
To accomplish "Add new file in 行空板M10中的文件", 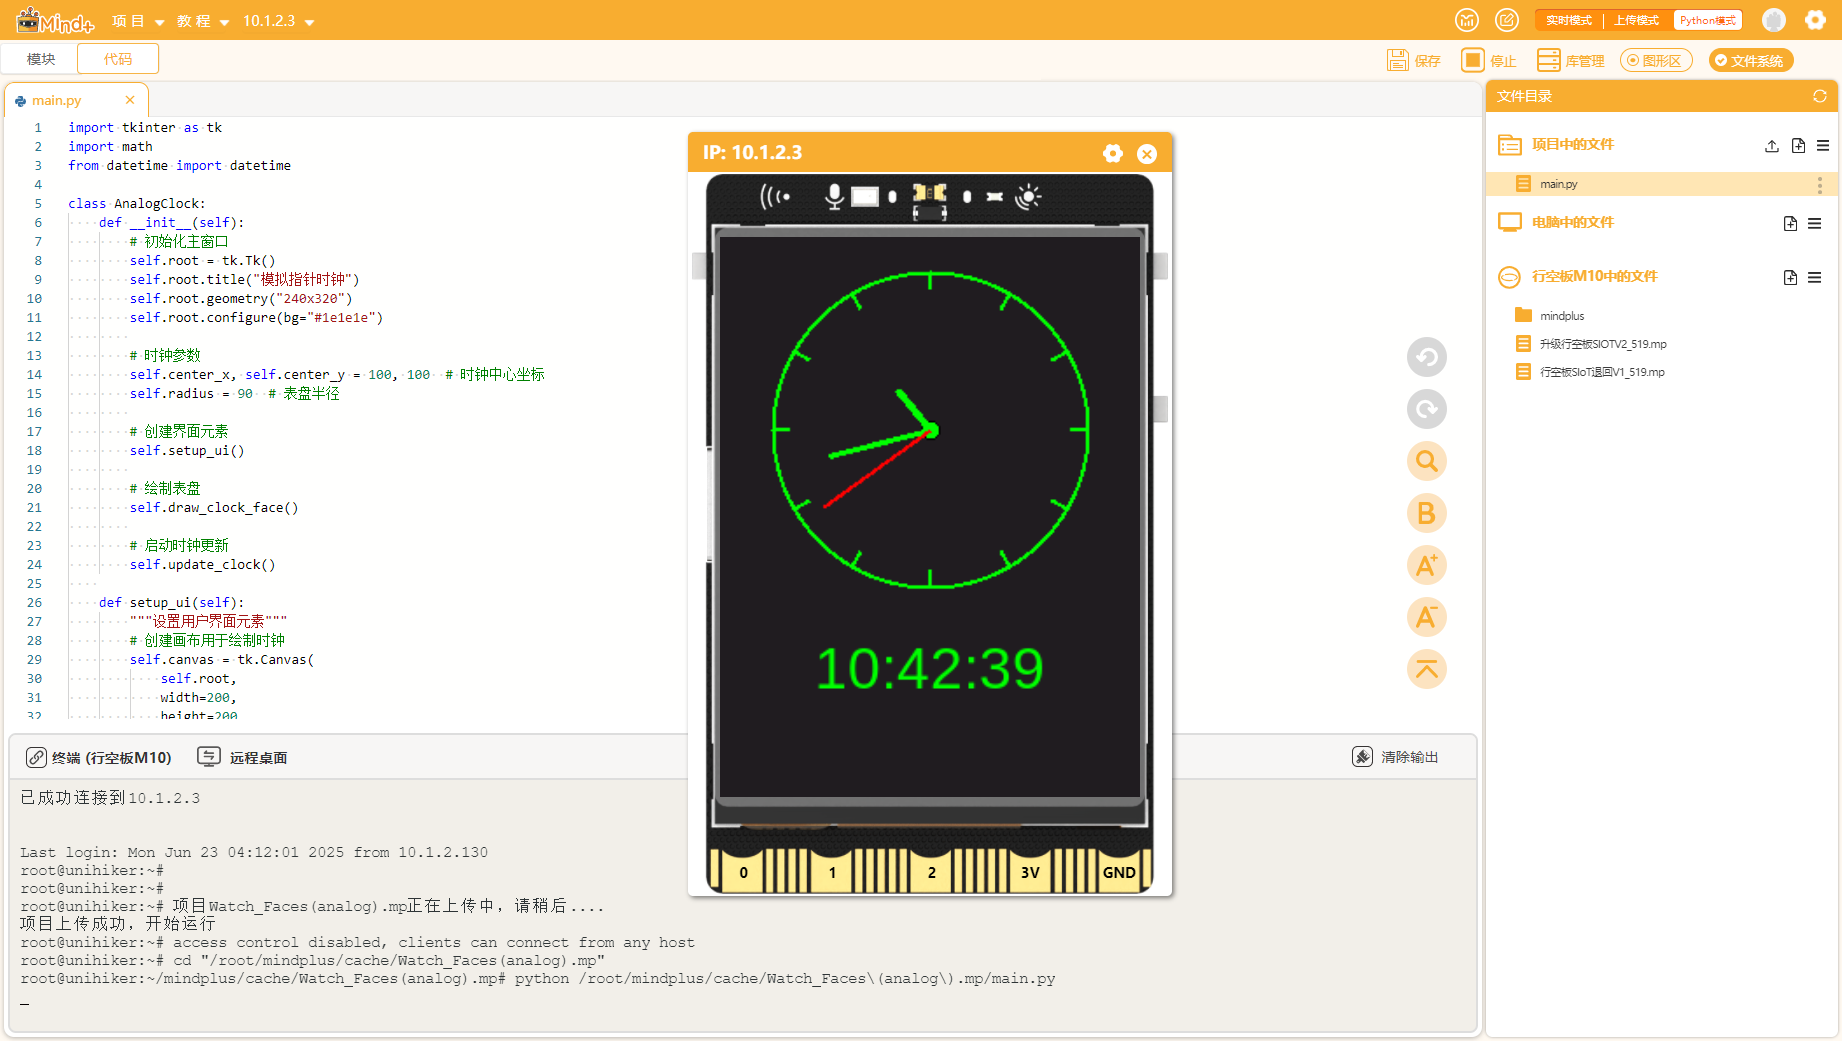I will tap(1790, 277).
